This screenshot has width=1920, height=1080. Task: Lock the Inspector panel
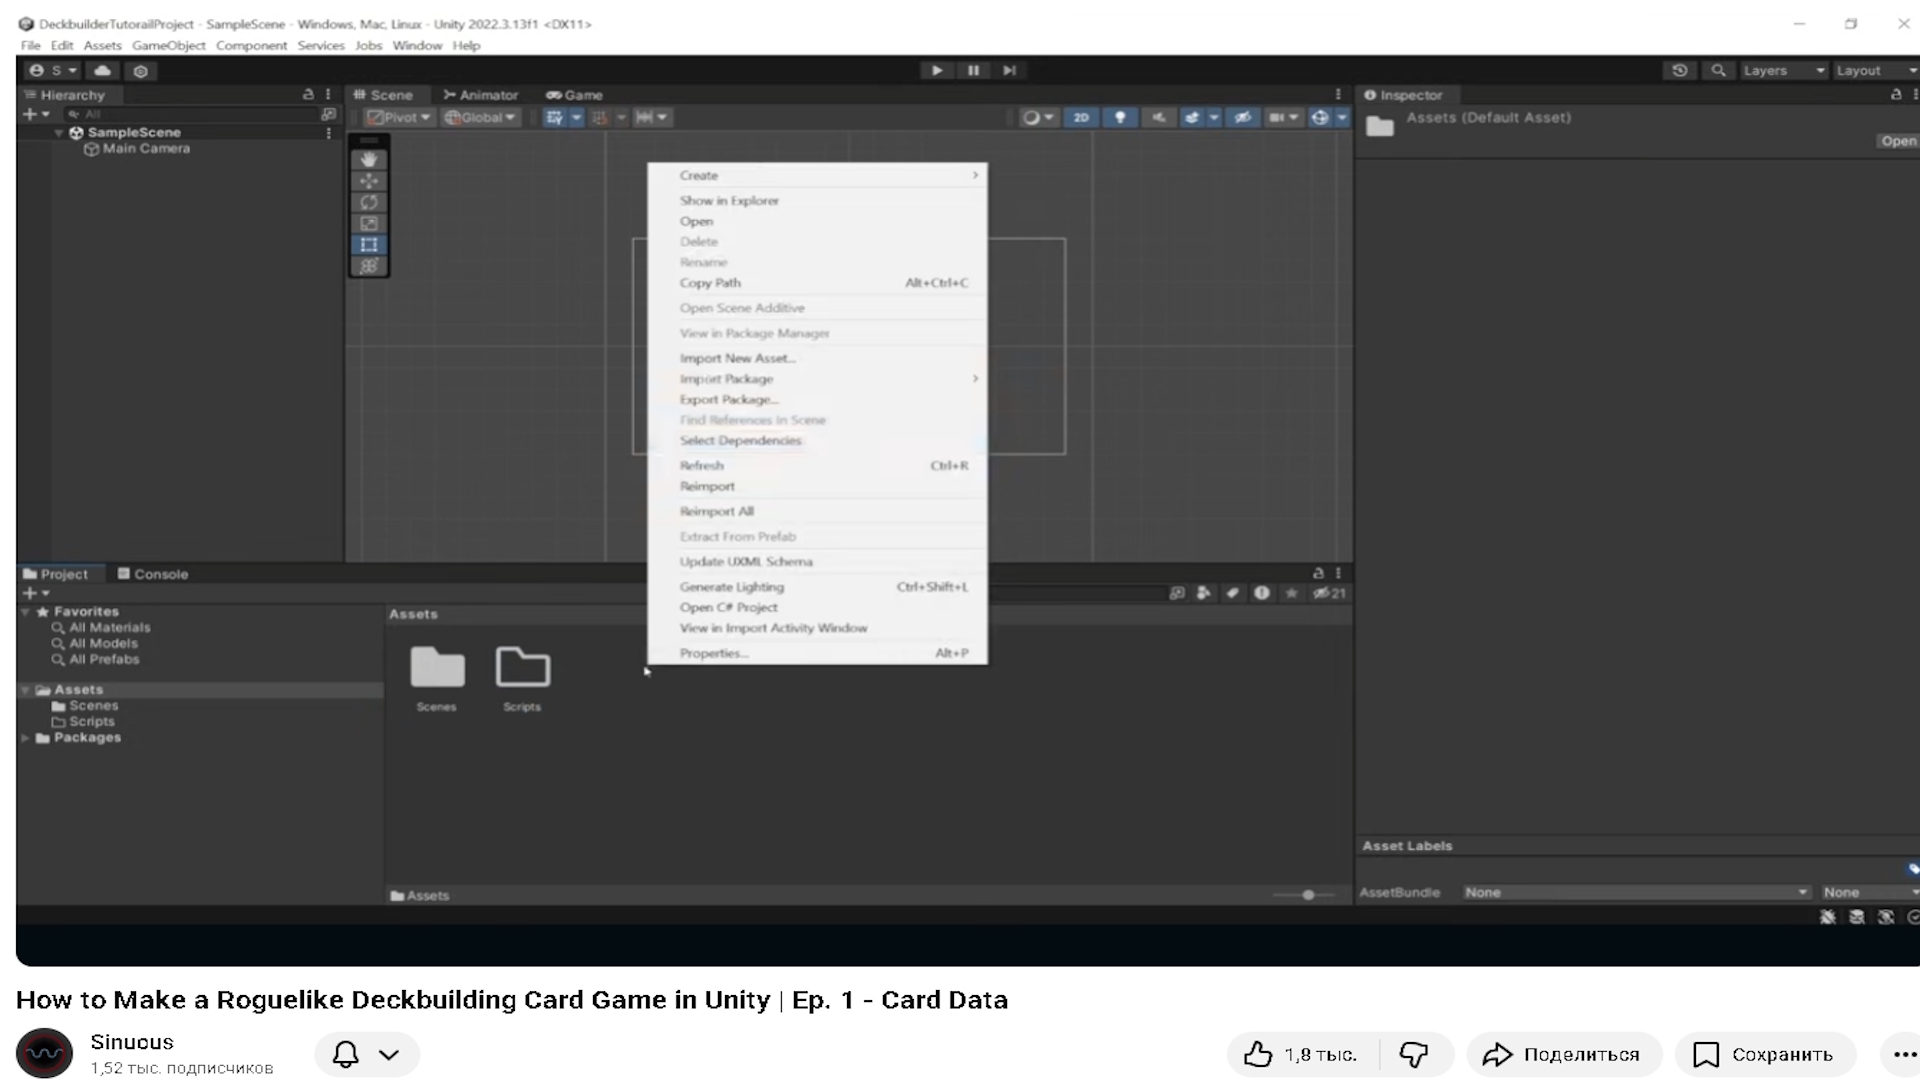click(1895, 94)
